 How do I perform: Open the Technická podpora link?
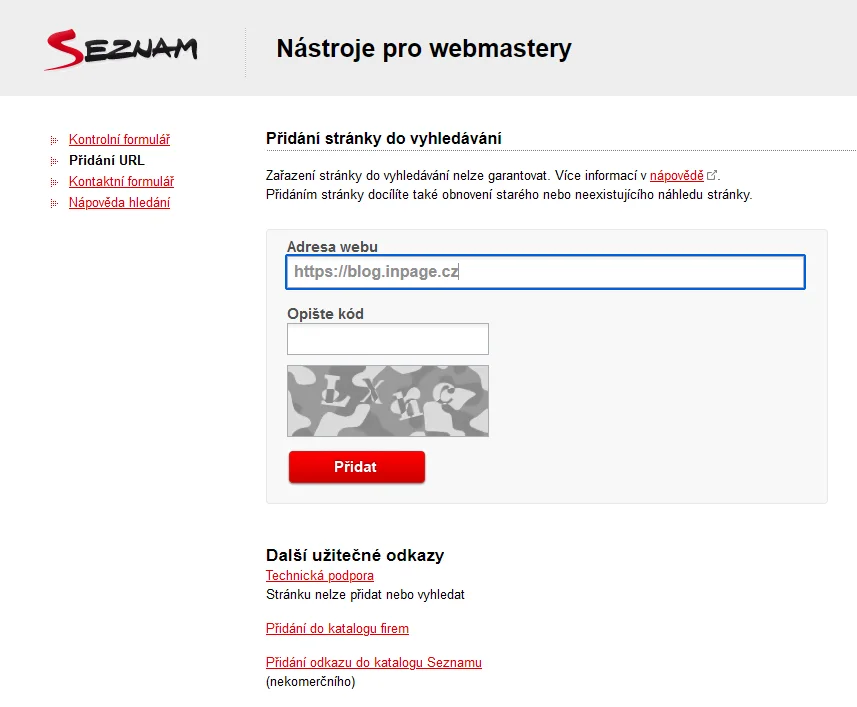[320, 575]
